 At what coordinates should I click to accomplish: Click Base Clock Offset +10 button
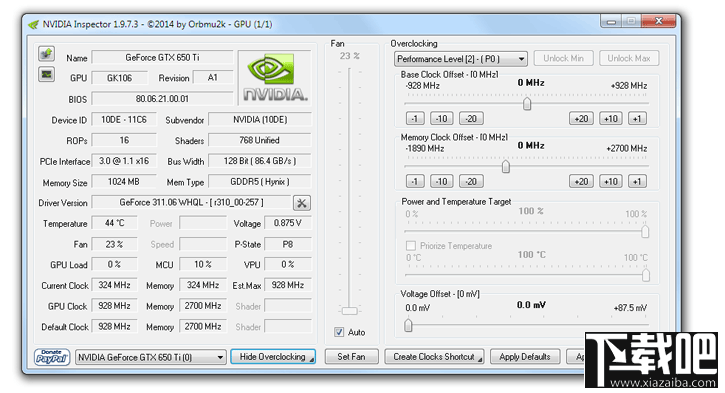611,118
